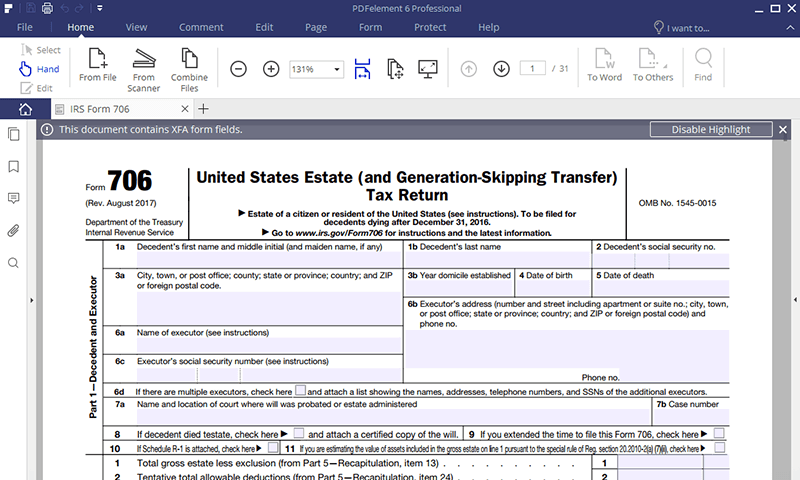Open the bookmarks panel
The image size is (800, 480).
tap(14, 166)
